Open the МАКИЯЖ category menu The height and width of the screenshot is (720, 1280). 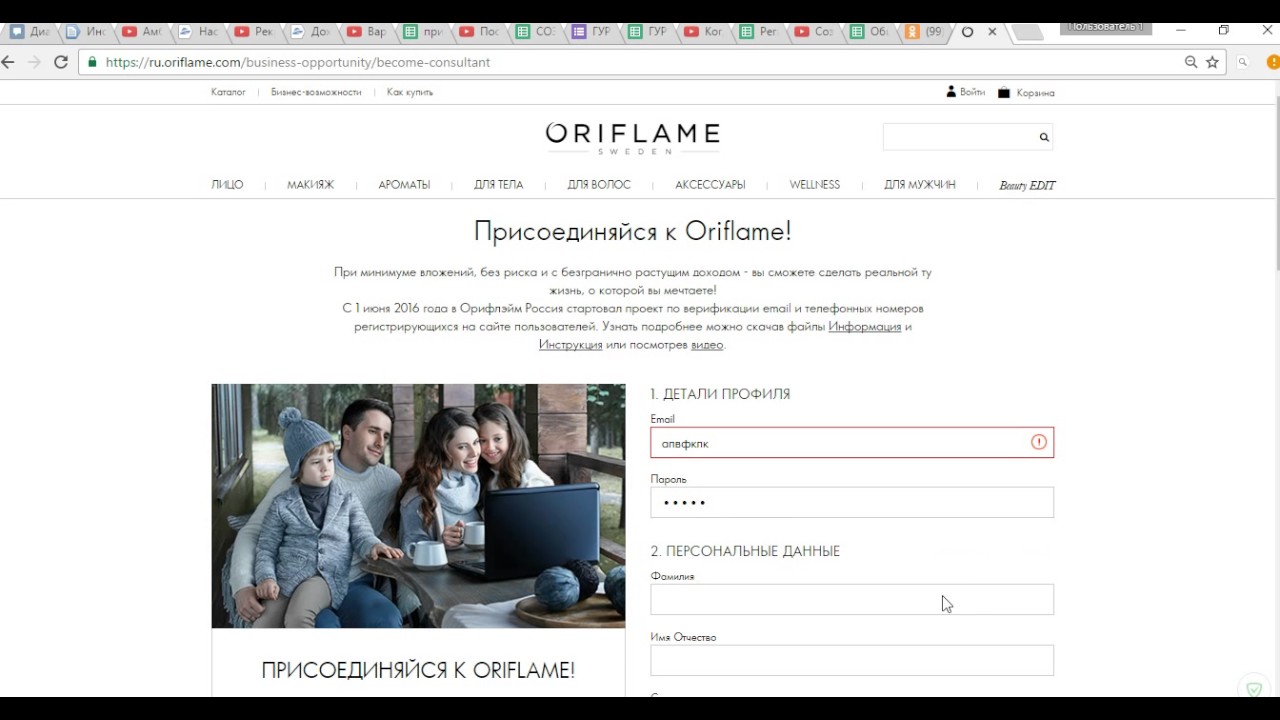point(310,185)
